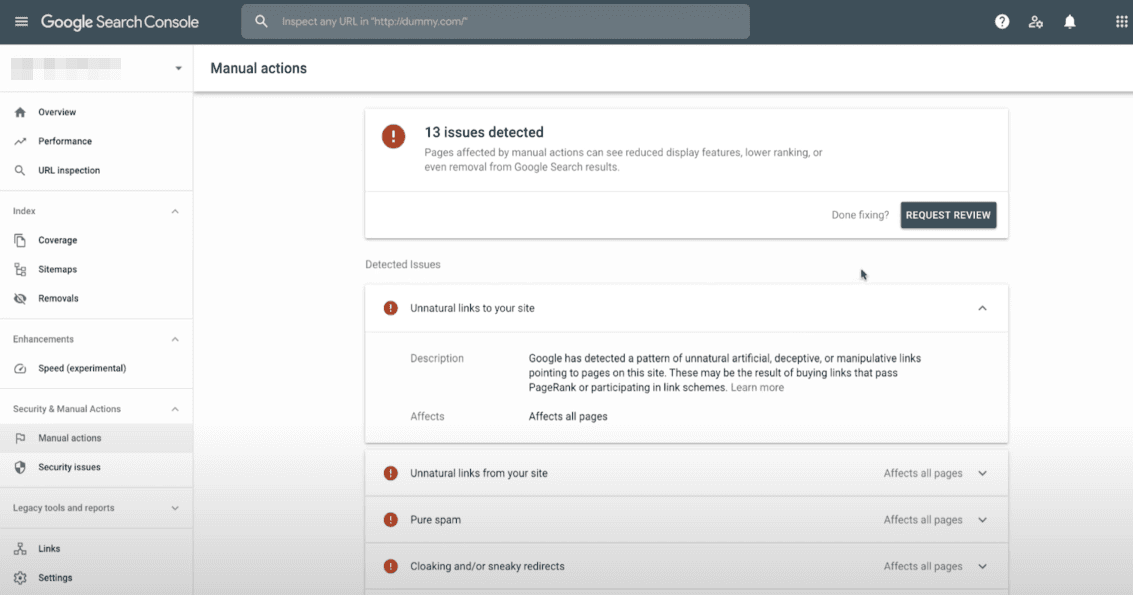
Task: Collapse the Index sidebar section
Action: tap(175, 211)
